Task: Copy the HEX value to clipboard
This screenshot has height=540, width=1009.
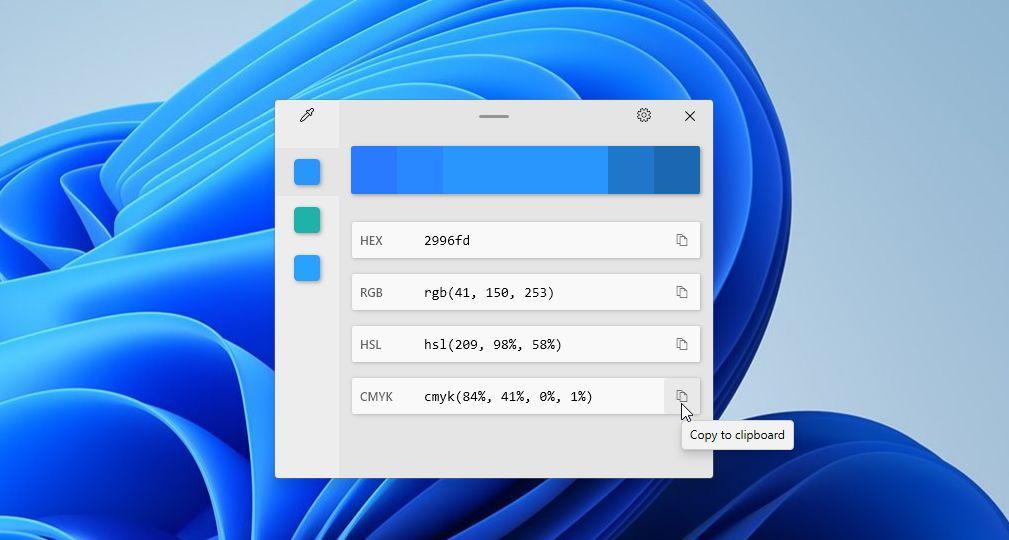Action: [x=682, y=240]
